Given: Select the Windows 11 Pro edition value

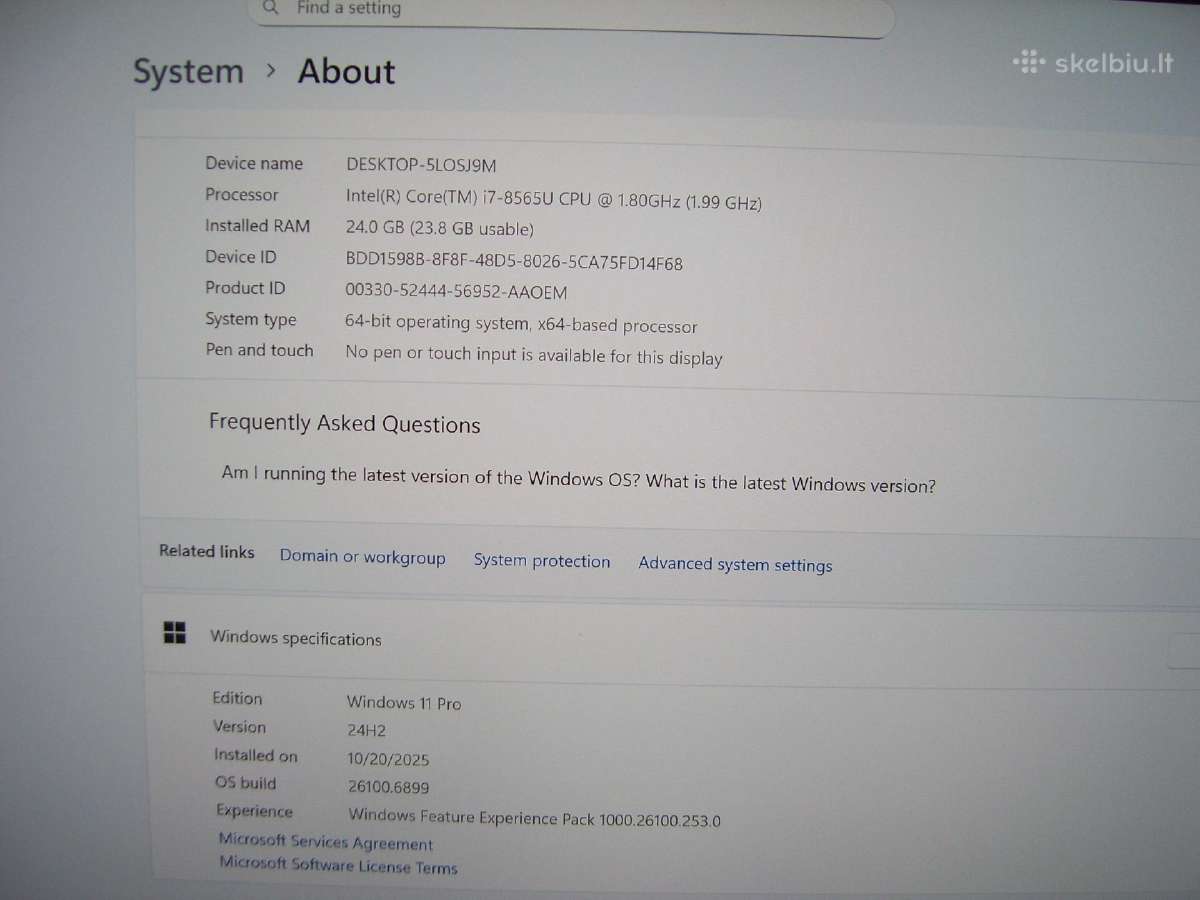Looking at the screenshot, I should click(x=404, y=703).
